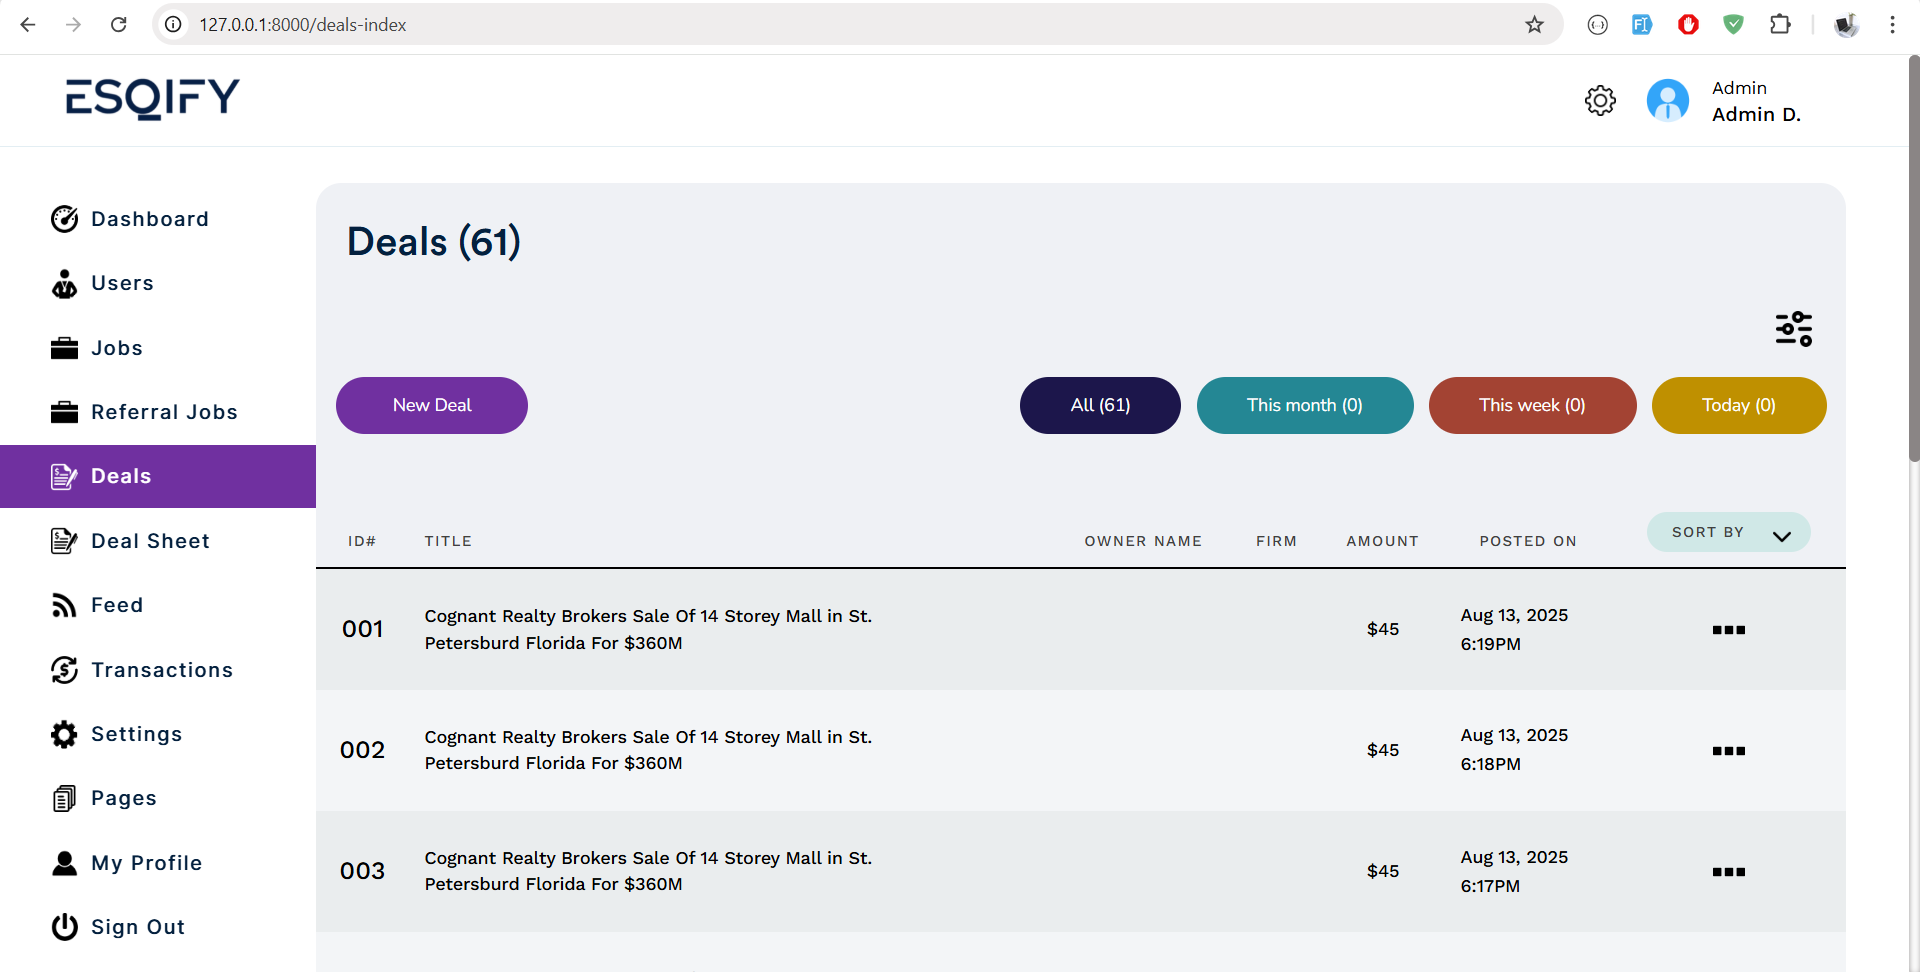Open the Chrome three-dot menu

coord(1892,25)
